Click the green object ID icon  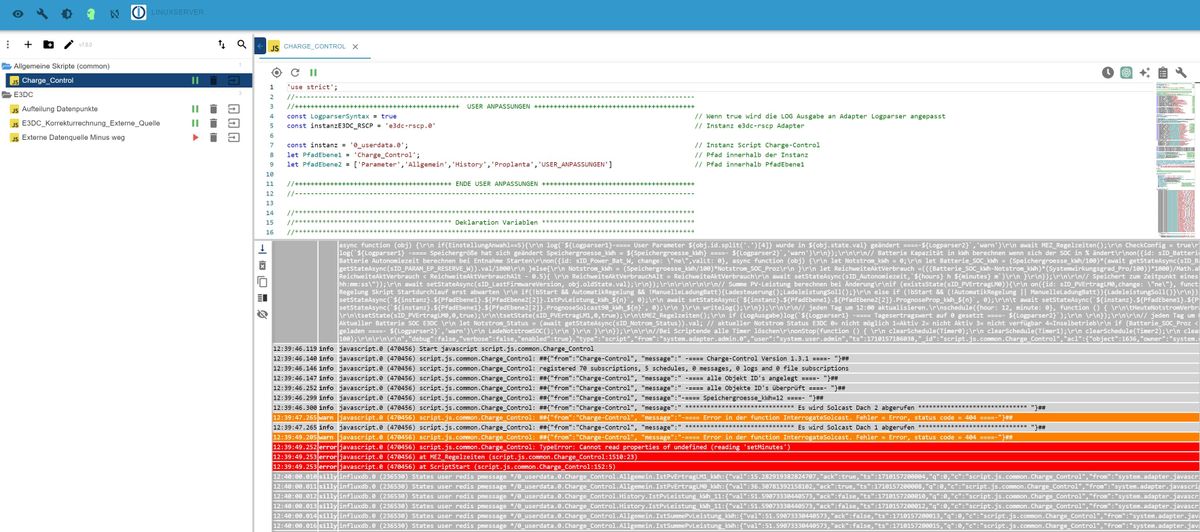click(1126, 73)
